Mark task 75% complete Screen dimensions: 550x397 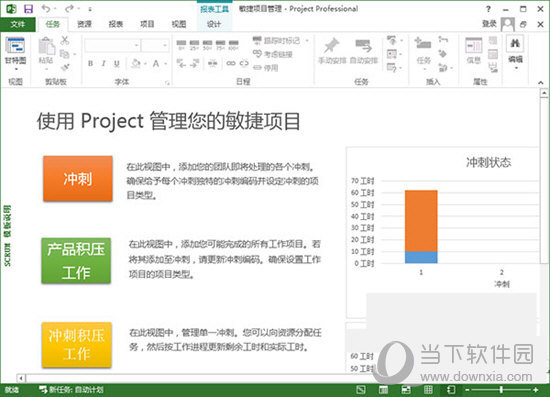click(220, 45)
